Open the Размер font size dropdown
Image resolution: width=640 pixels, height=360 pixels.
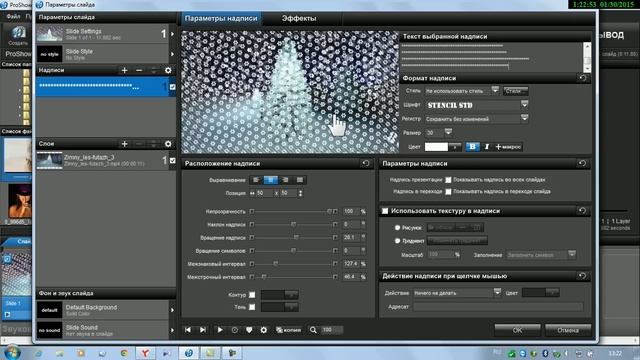click(x=448, y=132)
